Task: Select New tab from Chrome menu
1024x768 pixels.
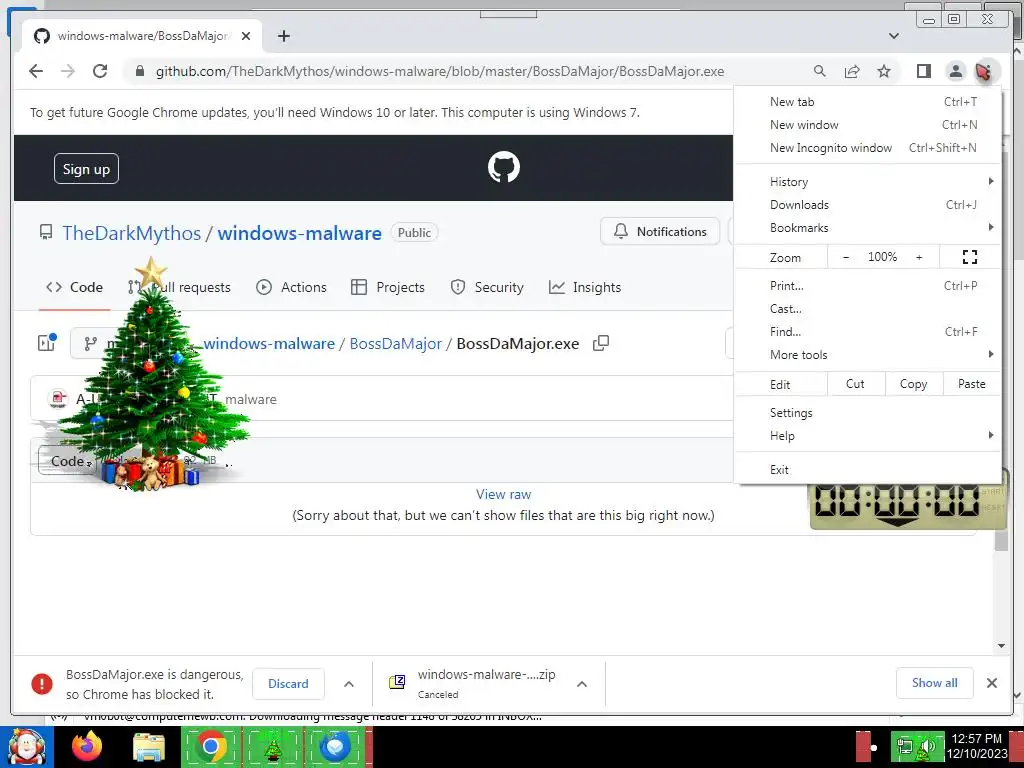Action: (x=867, y=102)
